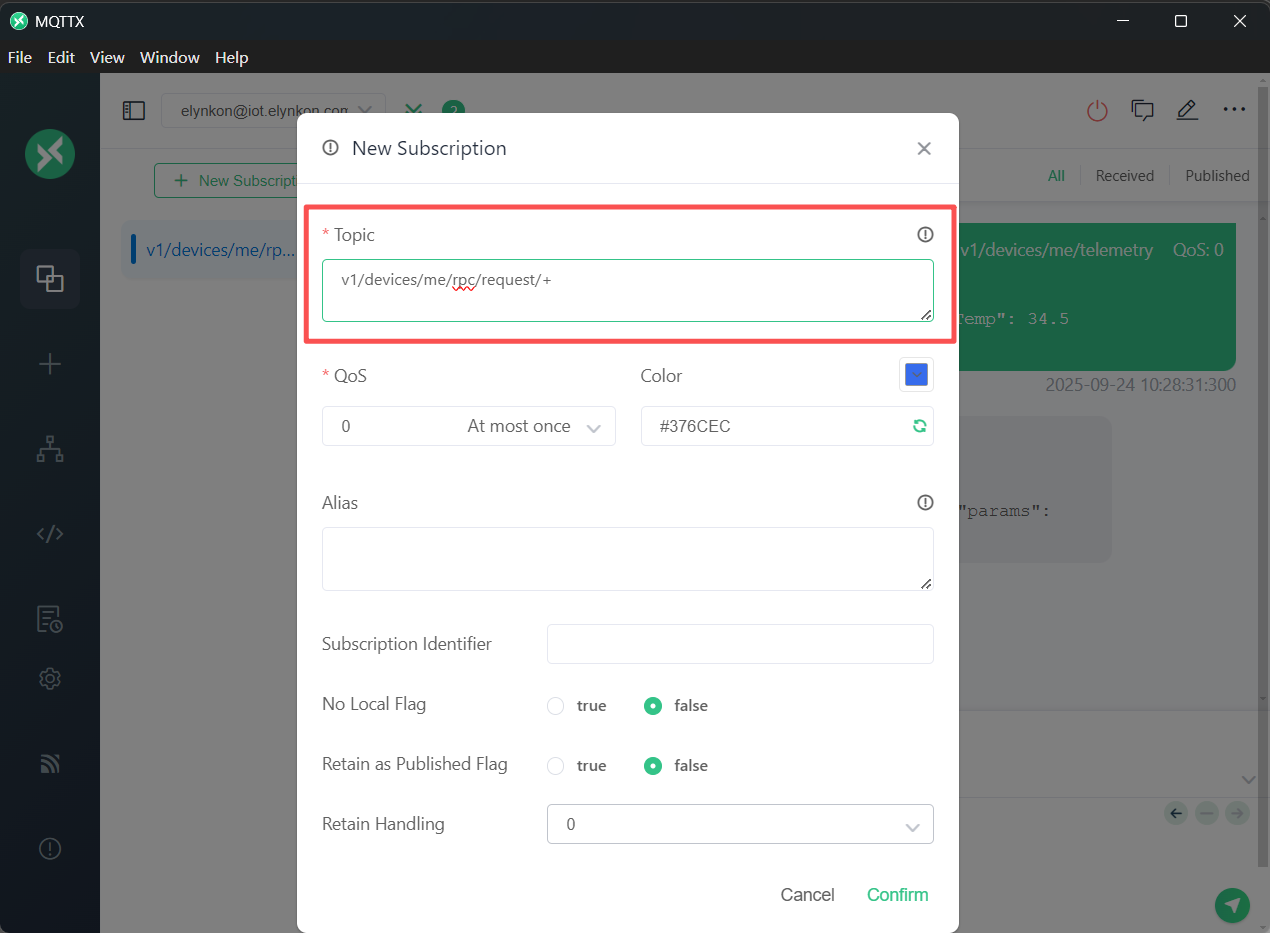Click in the Alias text area

point(628,559)
